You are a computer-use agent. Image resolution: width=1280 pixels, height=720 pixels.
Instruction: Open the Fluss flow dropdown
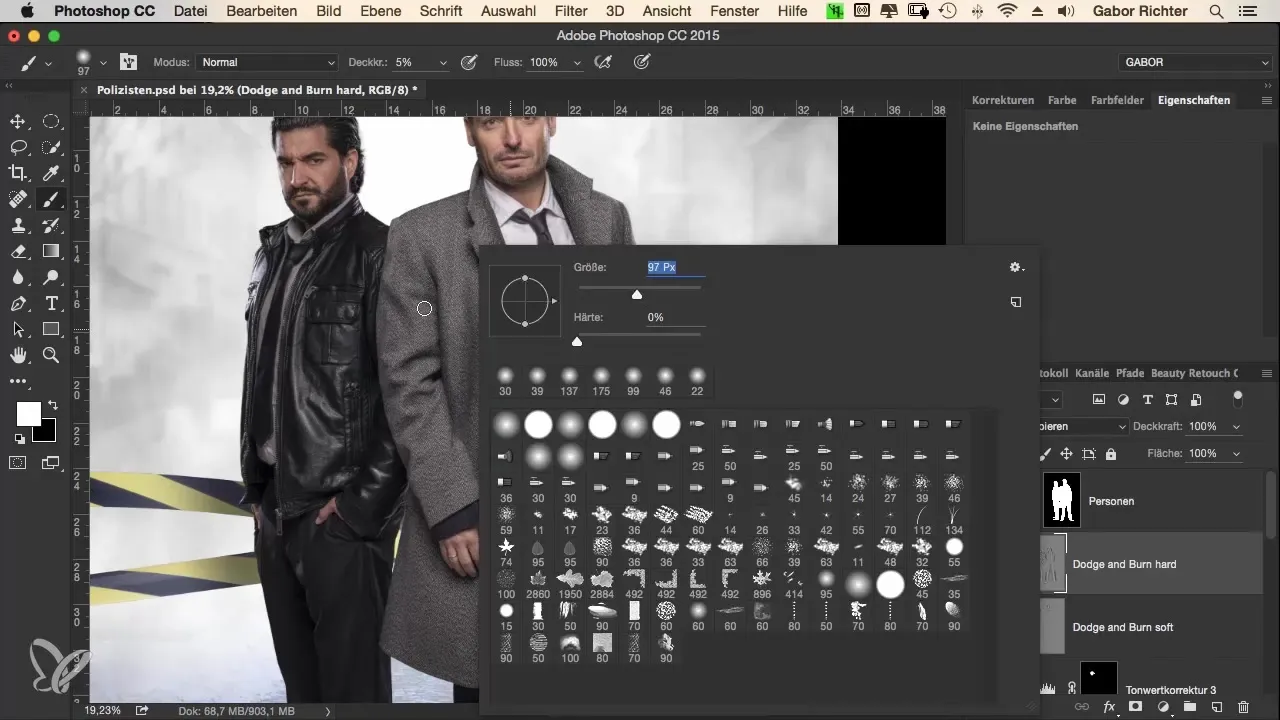[x=577, y=62]
